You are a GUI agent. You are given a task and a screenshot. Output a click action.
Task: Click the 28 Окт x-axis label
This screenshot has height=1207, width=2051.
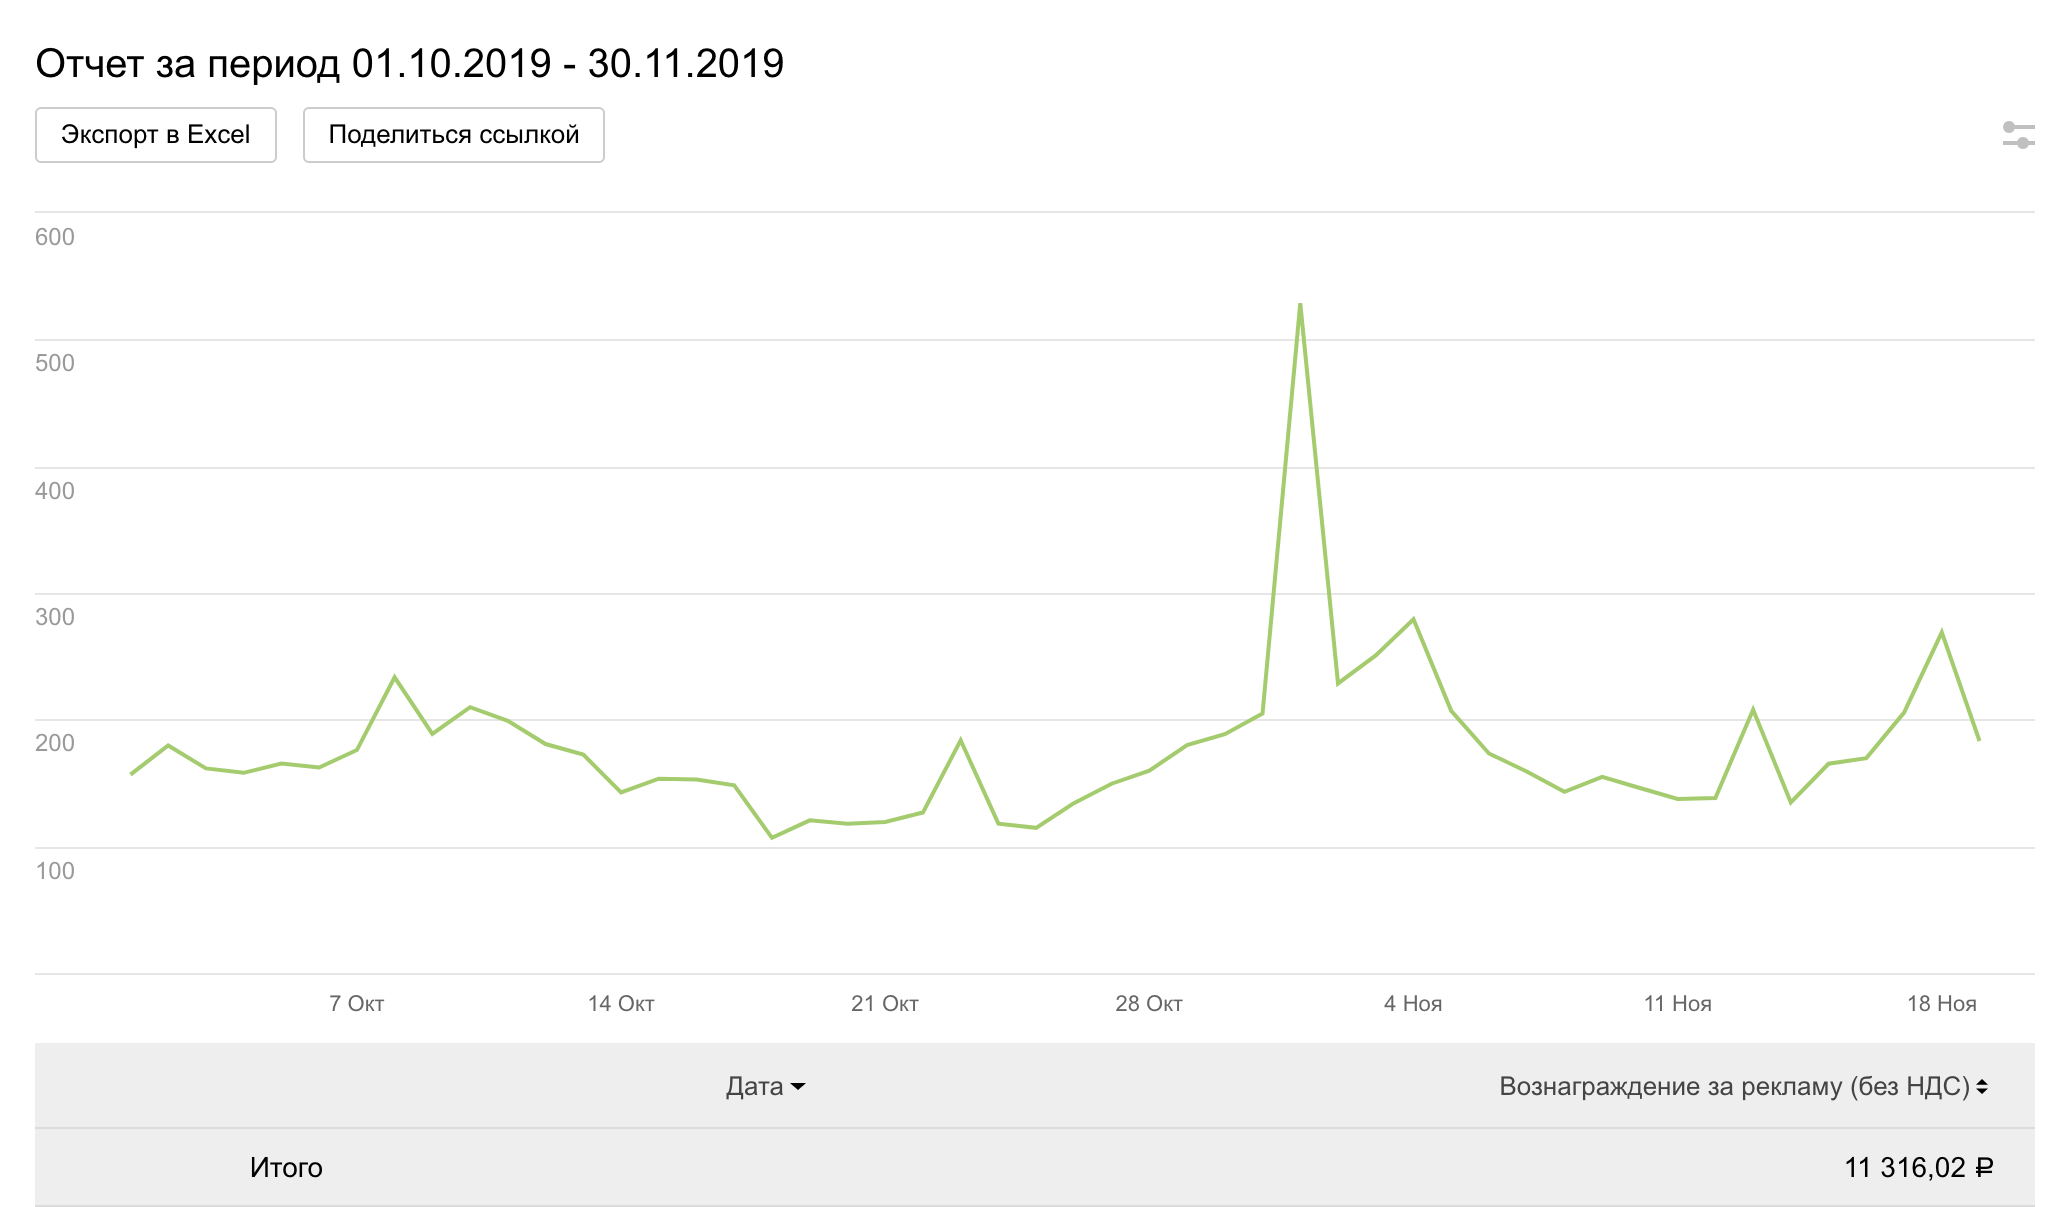1148,1004
